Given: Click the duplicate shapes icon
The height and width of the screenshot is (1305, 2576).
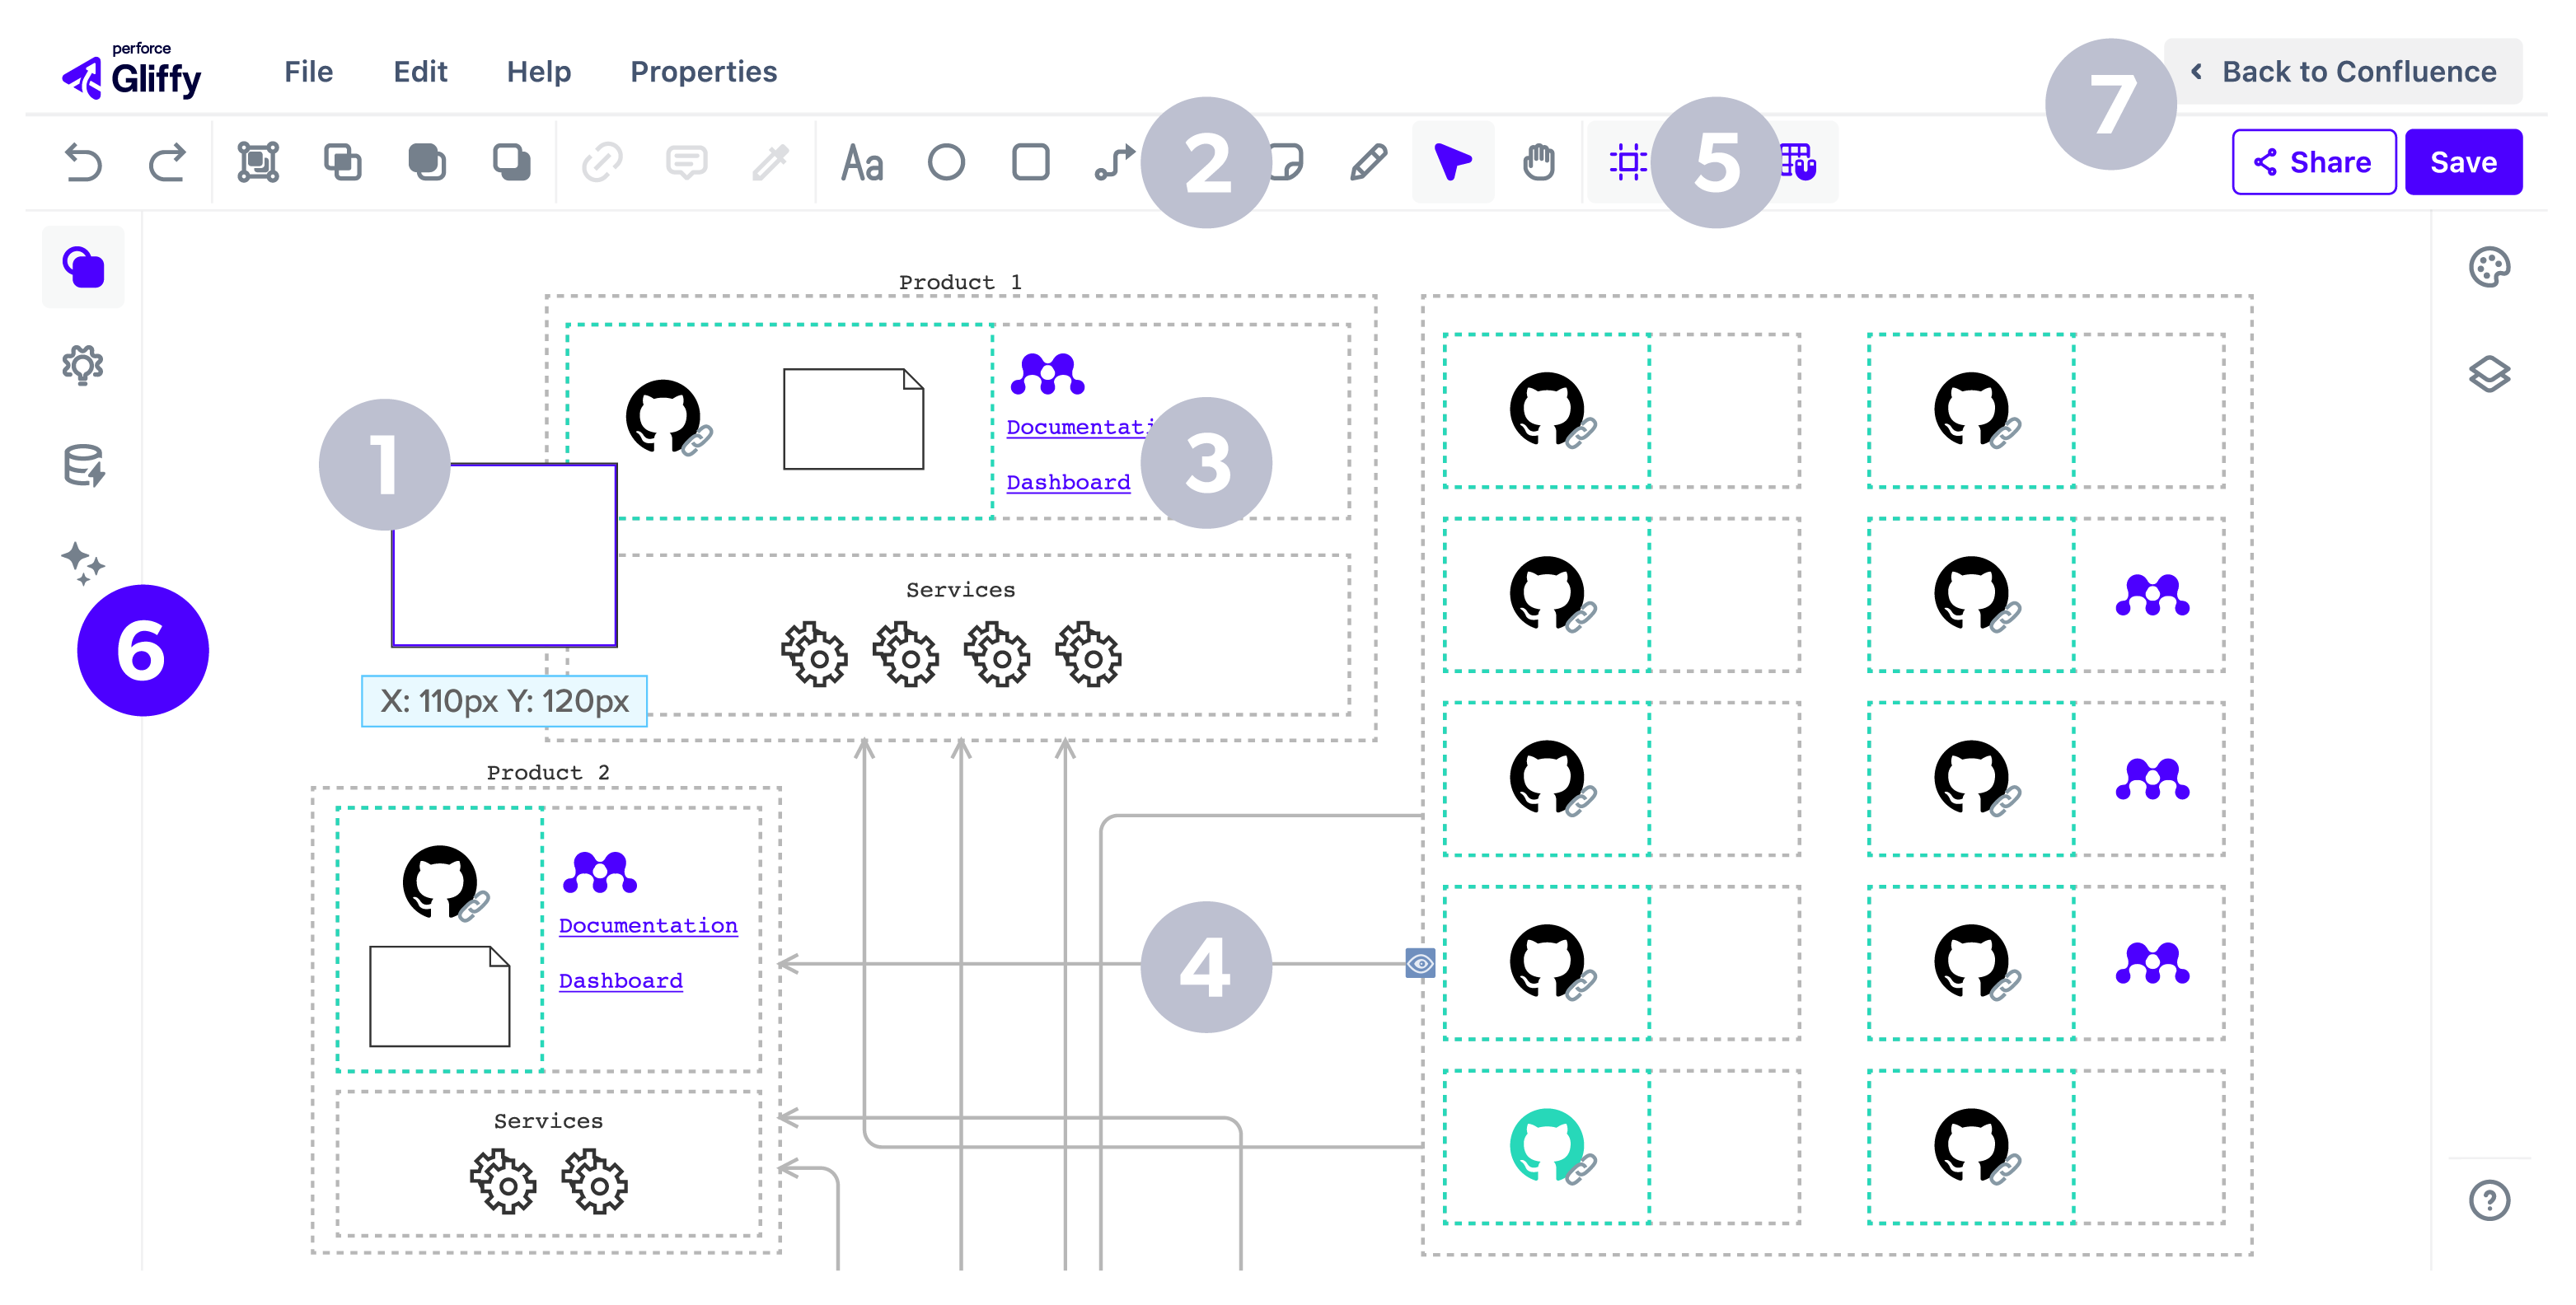Looking at the screenshot, I should click(343, 162).
